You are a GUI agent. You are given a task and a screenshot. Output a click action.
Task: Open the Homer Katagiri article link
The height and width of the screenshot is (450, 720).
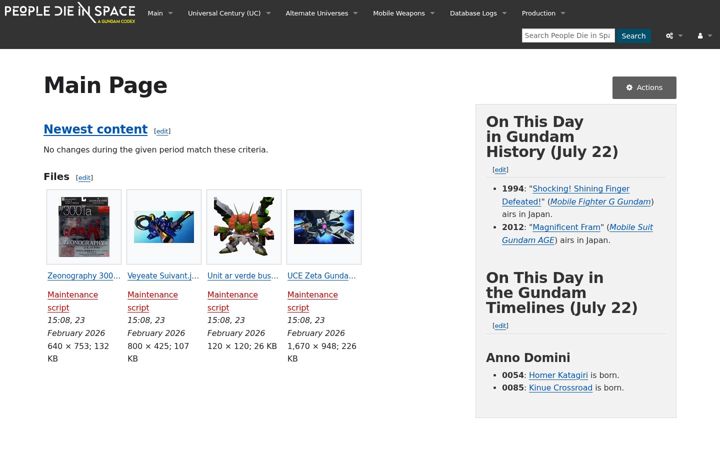click(x=558, y=375)
